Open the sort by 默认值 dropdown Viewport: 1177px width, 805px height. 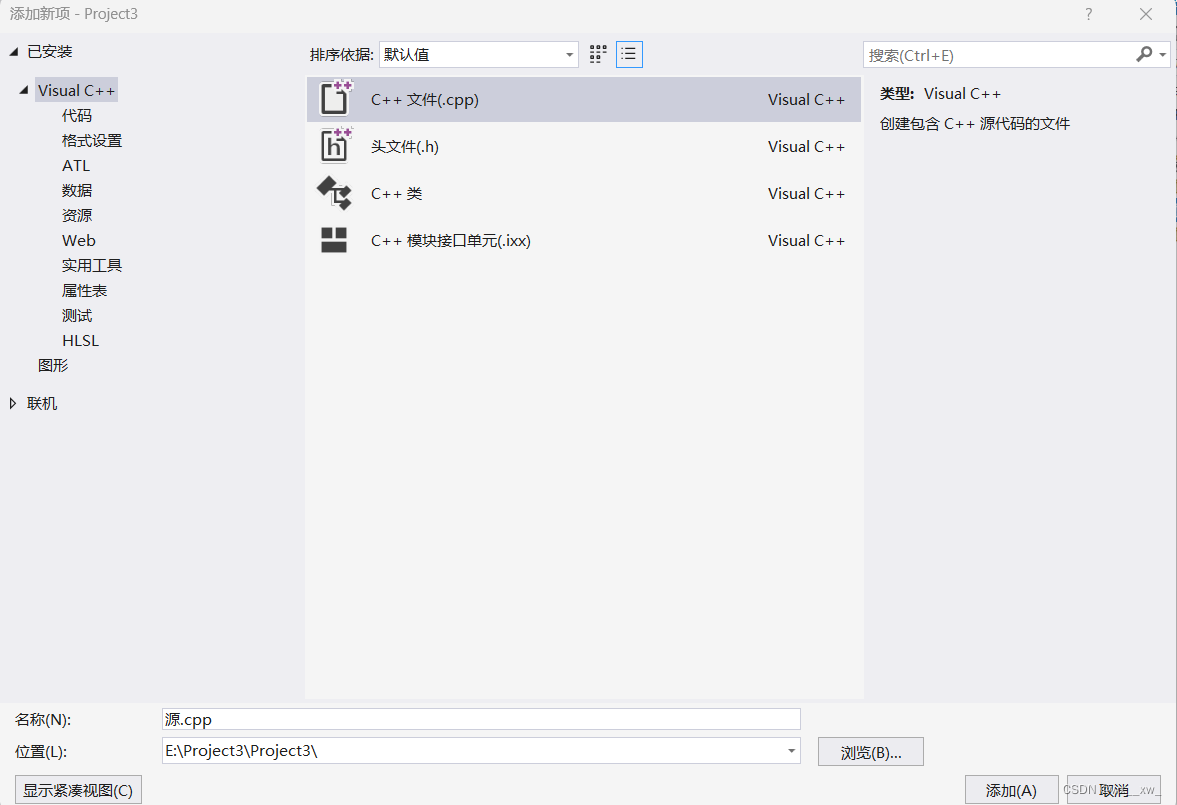(x=479, y=55)
